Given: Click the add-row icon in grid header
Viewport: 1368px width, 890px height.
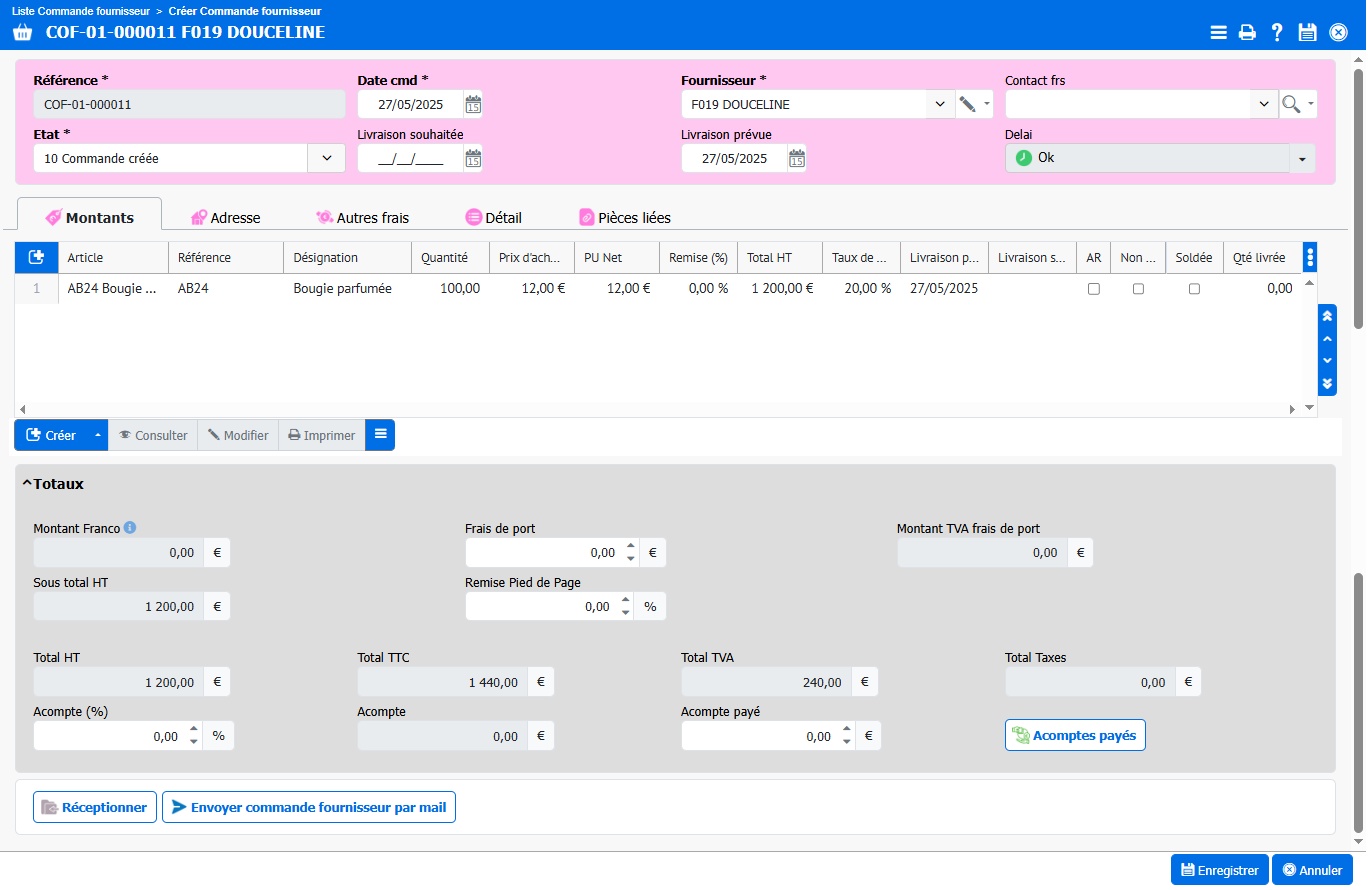Looking at the screenshot, I should click(37, 258).
